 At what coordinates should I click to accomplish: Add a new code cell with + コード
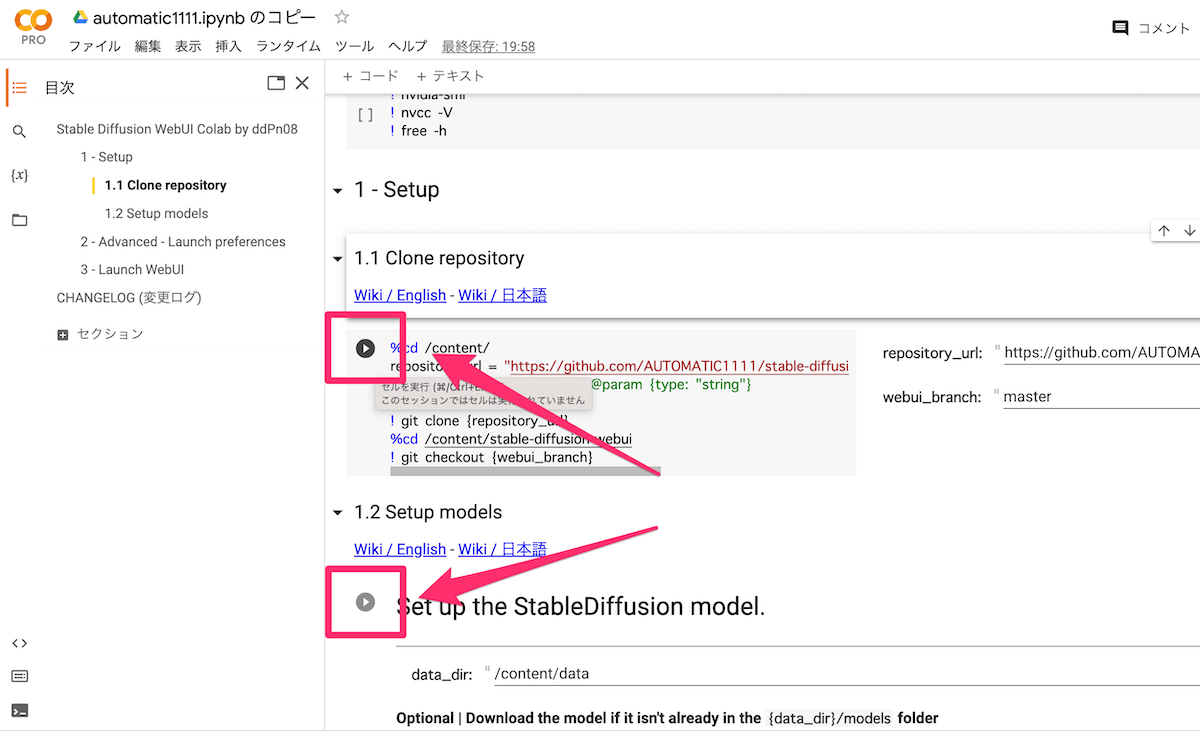click(x=370, y=76)
